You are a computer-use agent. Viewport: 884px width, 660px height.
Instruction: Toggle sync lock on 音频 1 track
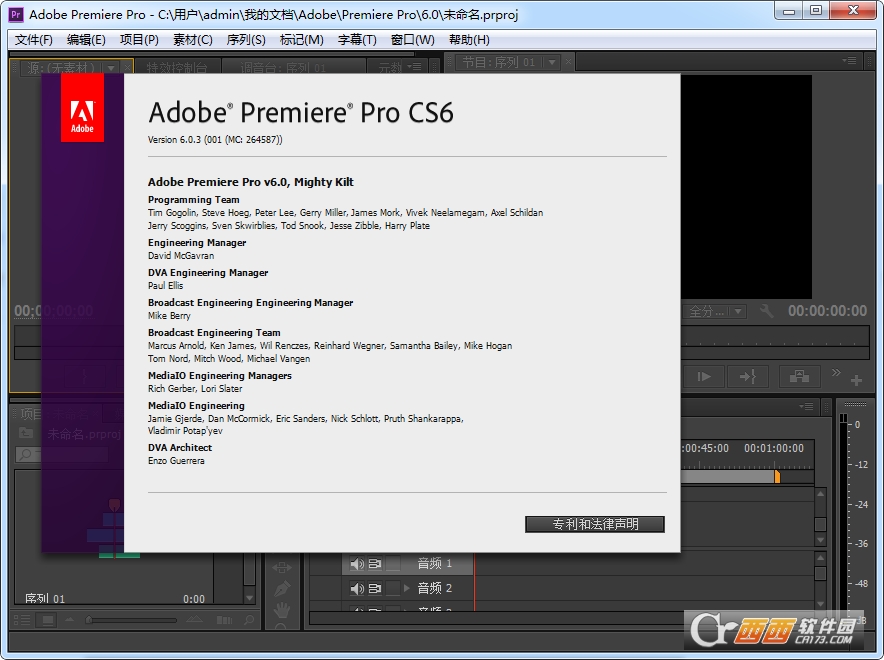click(376, 564)
